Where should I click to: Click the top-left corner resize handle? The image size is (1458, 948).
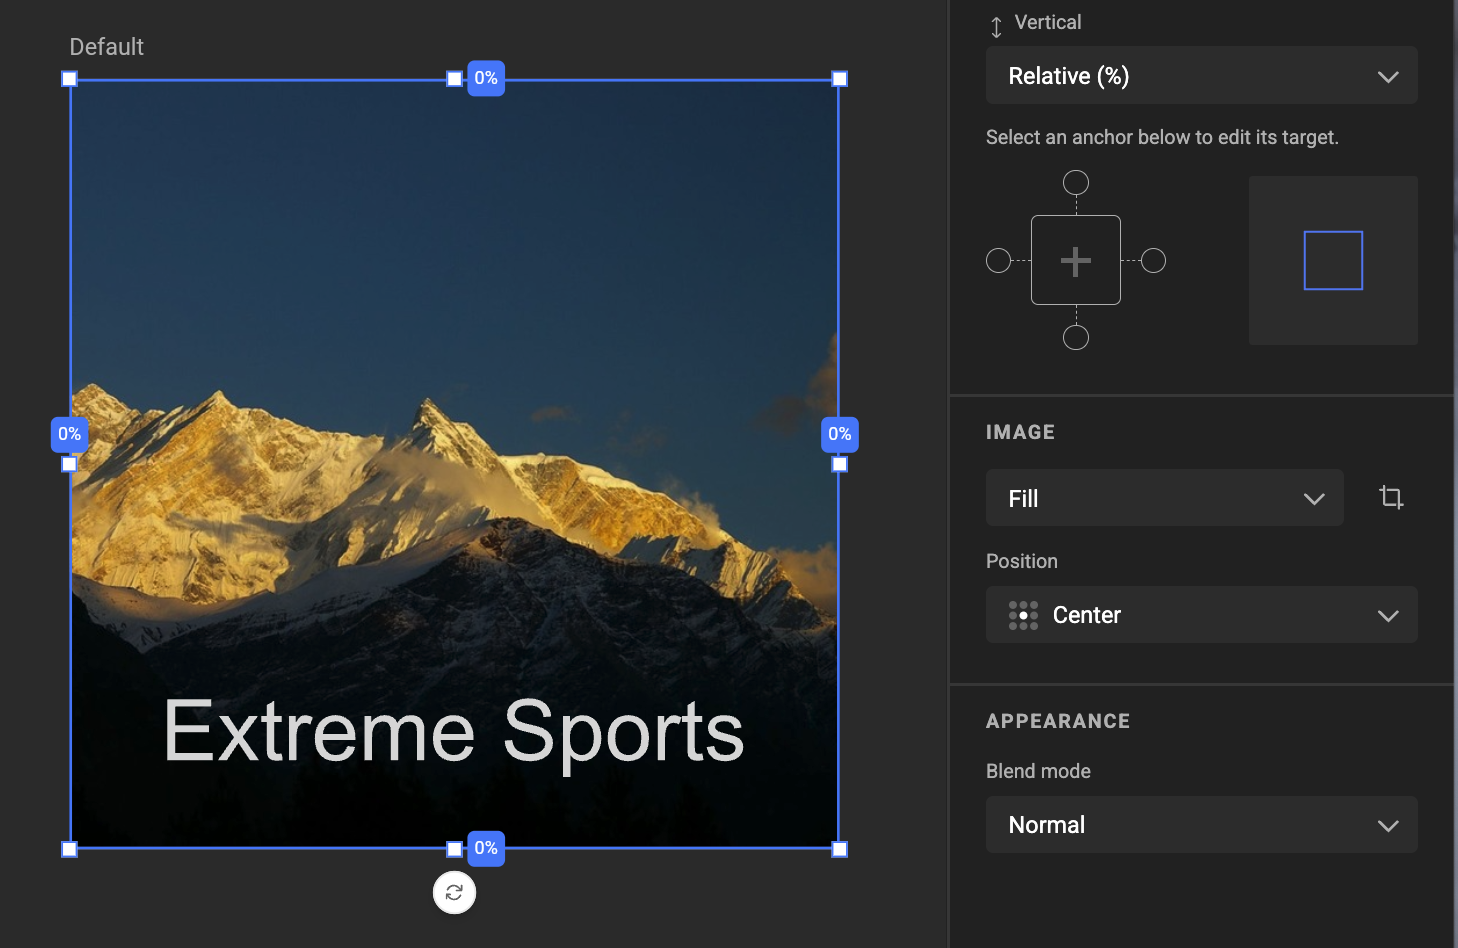[x=69, y=79]
